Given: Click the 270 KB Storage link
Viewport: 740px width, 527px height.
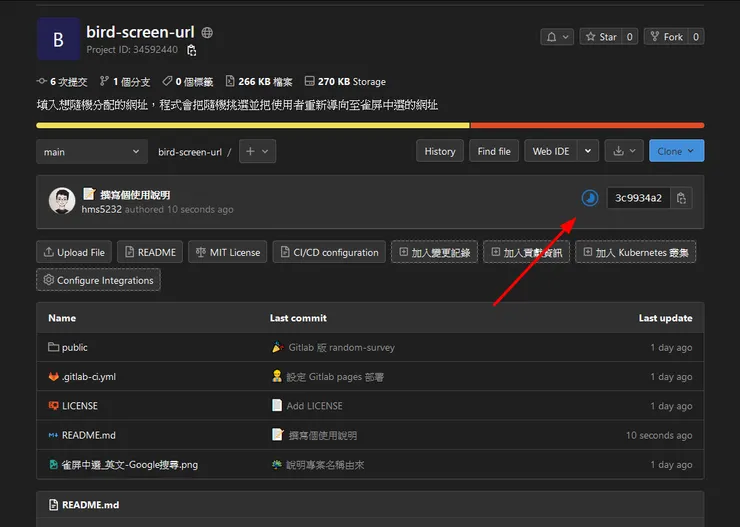Looking at the screenshot, I should click(x=345, y=82).
